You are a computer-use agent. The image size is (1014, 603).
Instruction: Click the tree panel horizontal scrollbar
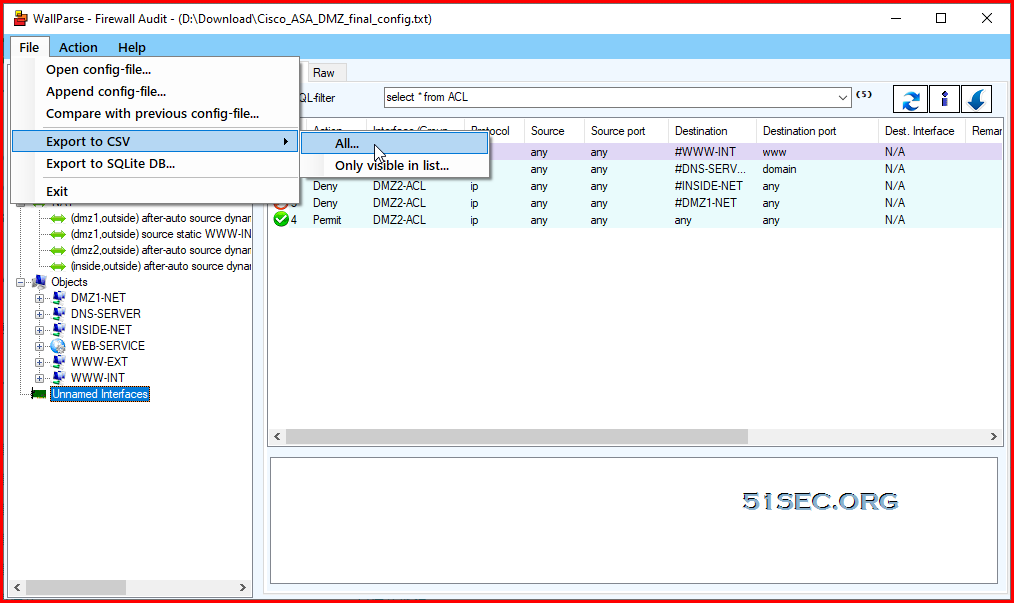coord(76,587)
